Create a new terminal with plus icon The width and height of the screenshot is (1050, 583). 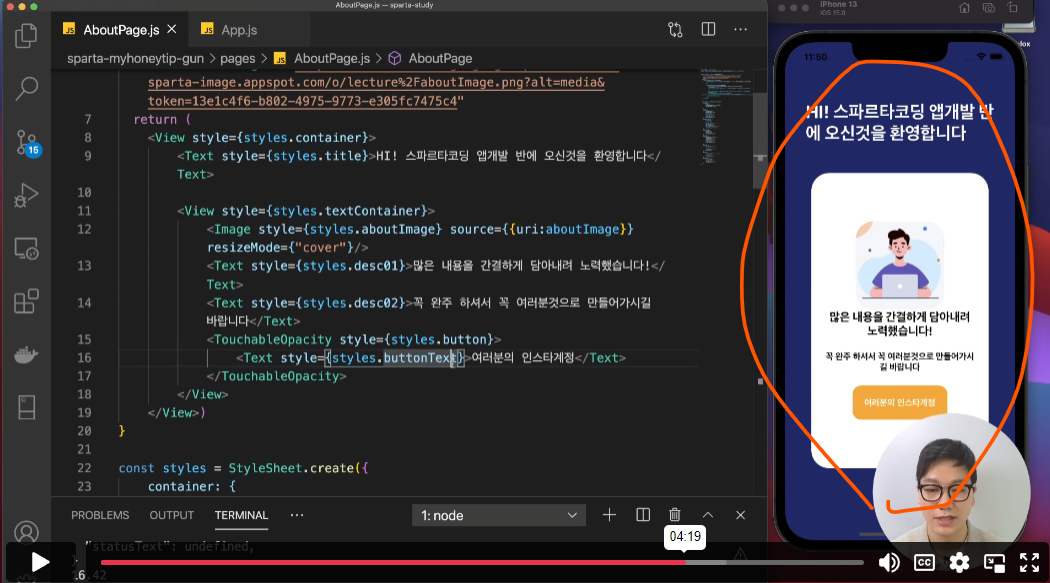609,515
